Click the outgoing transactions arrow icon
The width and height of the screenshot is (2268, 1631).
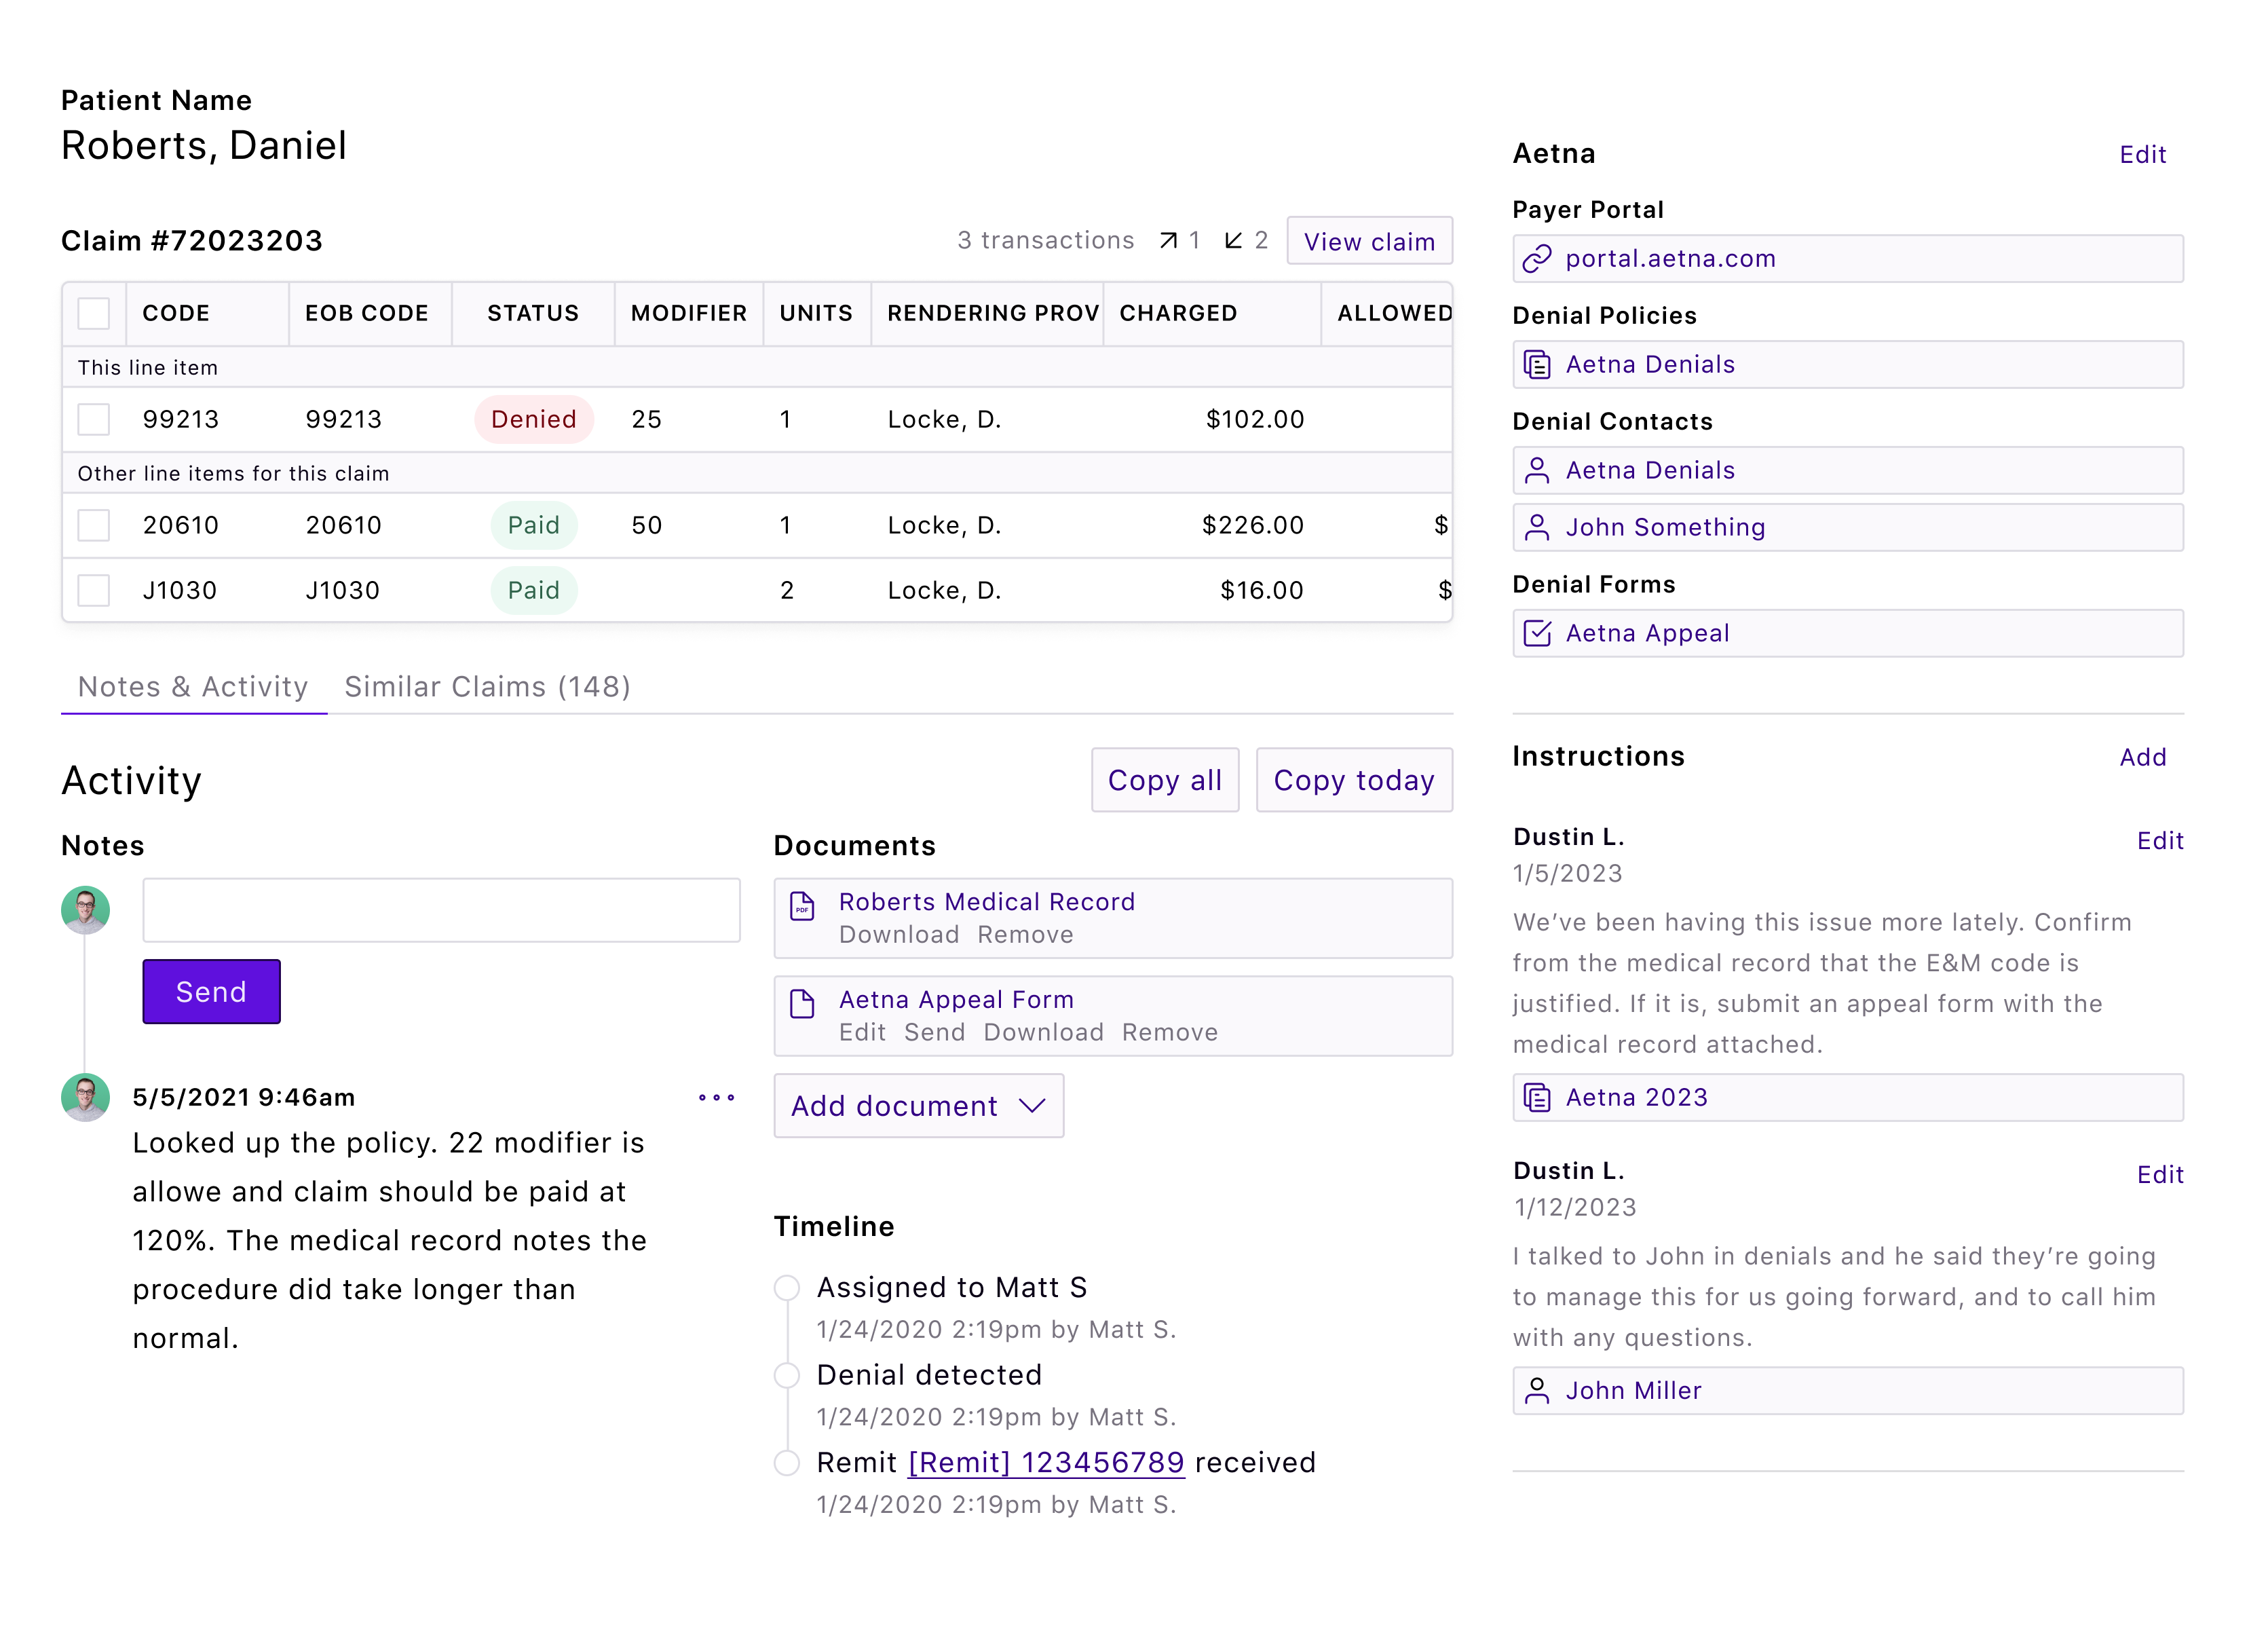(1167, 240)
